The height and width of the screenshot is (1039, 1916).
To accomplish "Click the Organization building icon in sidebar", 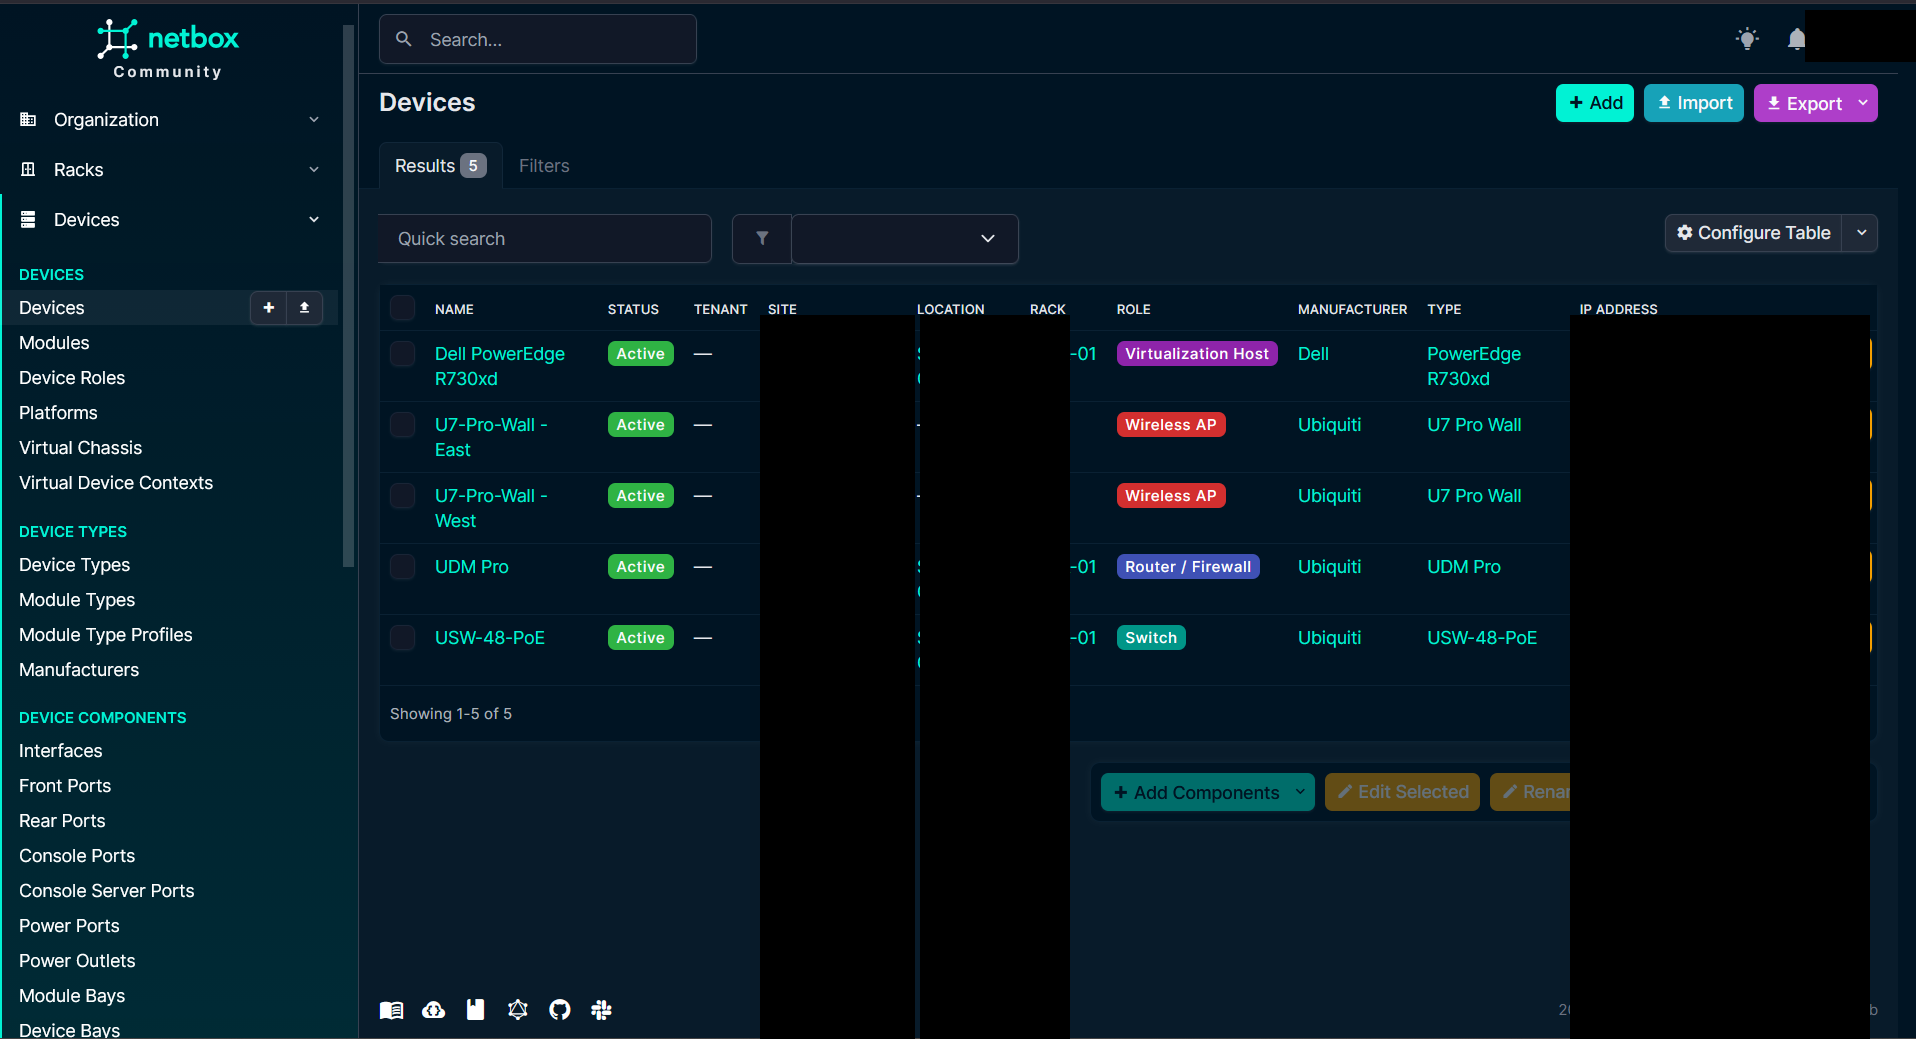I will point(28,119).
